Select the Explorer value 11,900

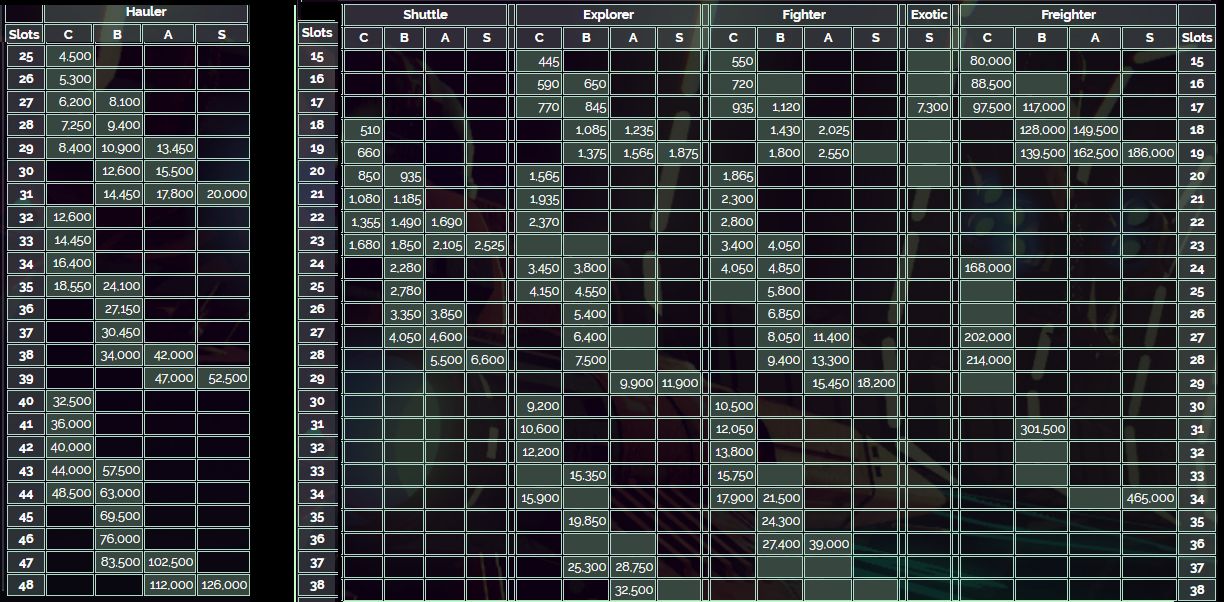[x=679, y=383]
